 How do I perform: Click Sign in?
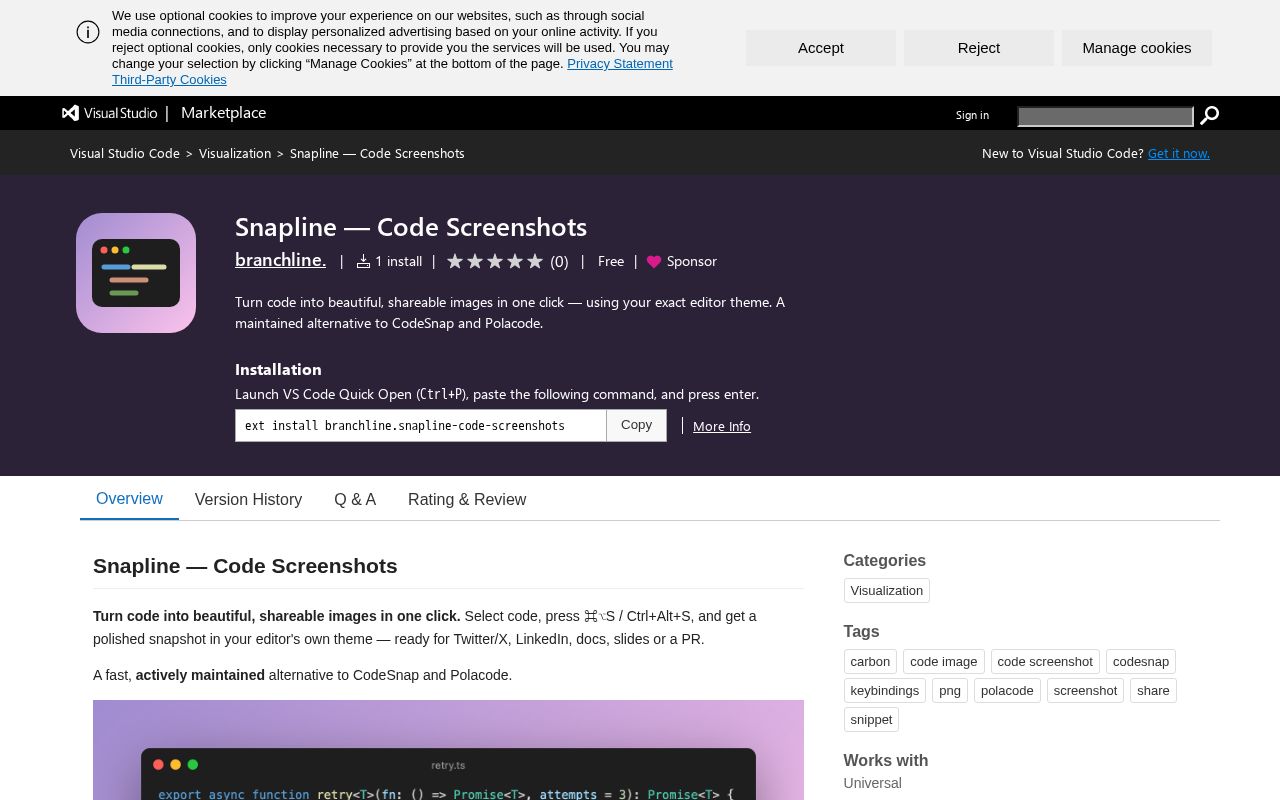pyautogui.click(x=972, y=115)
